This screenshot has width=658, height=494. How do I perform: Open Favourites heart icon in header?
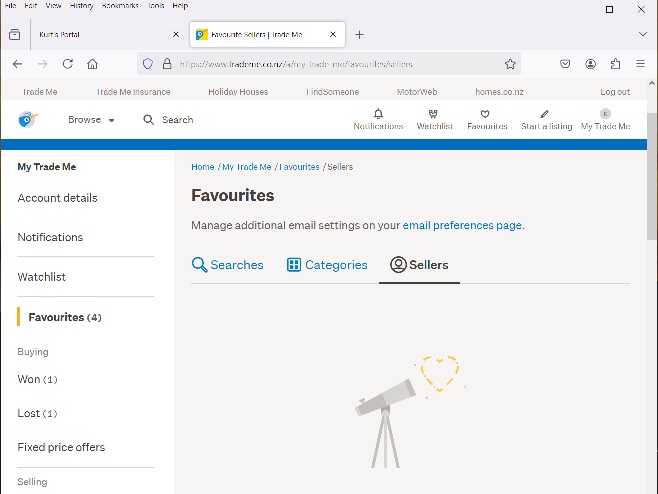point(486,114)
